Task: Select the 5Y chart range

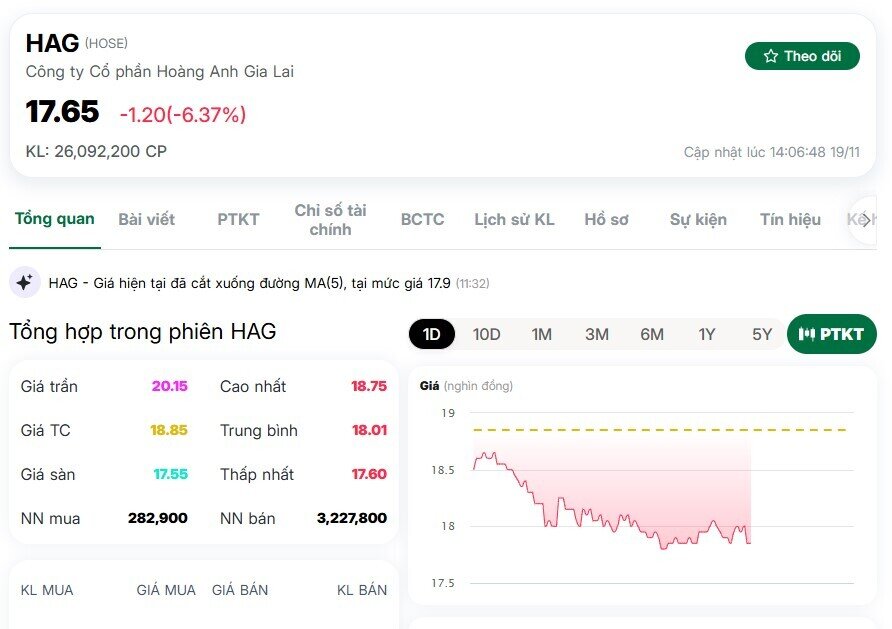Action: point(762,334)
